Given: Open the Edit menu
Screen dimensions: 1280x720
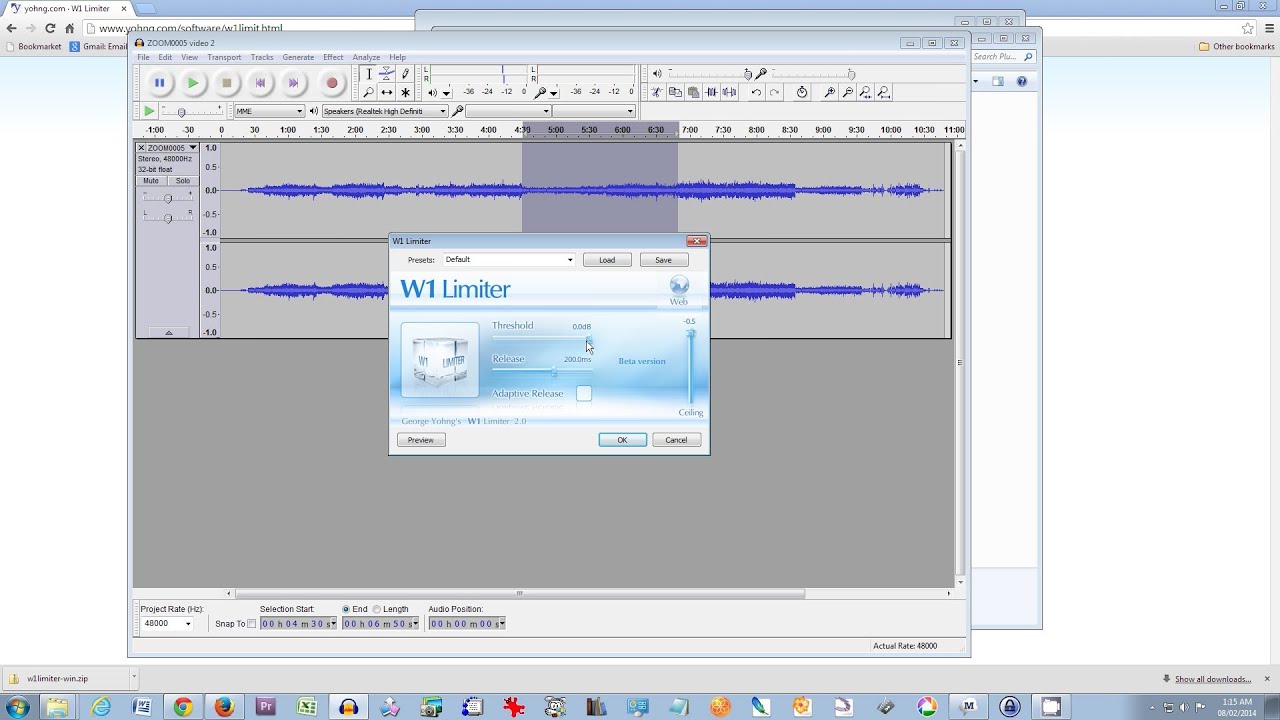Looking at the screenshot, I should [165, 57].
